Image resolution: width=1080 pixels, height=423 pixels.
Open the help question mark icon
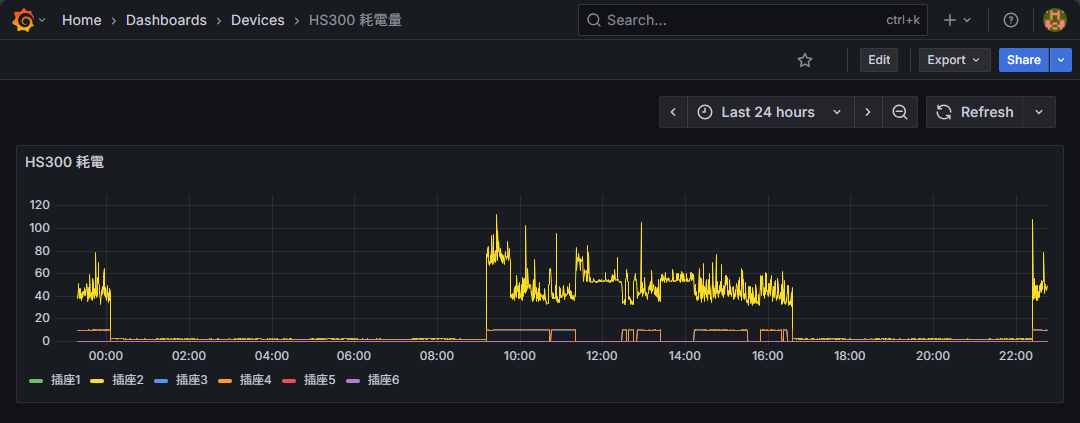1011,20
